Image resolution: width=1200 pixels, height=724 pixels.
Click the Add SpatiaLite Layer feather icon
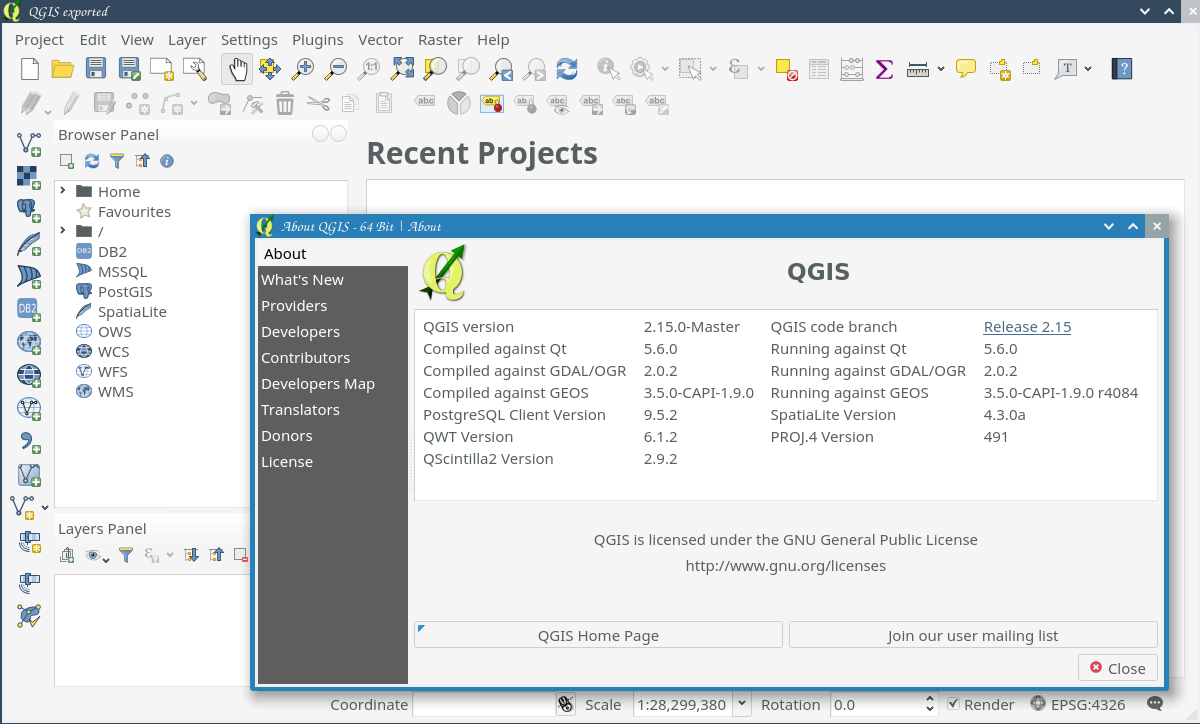29,242
